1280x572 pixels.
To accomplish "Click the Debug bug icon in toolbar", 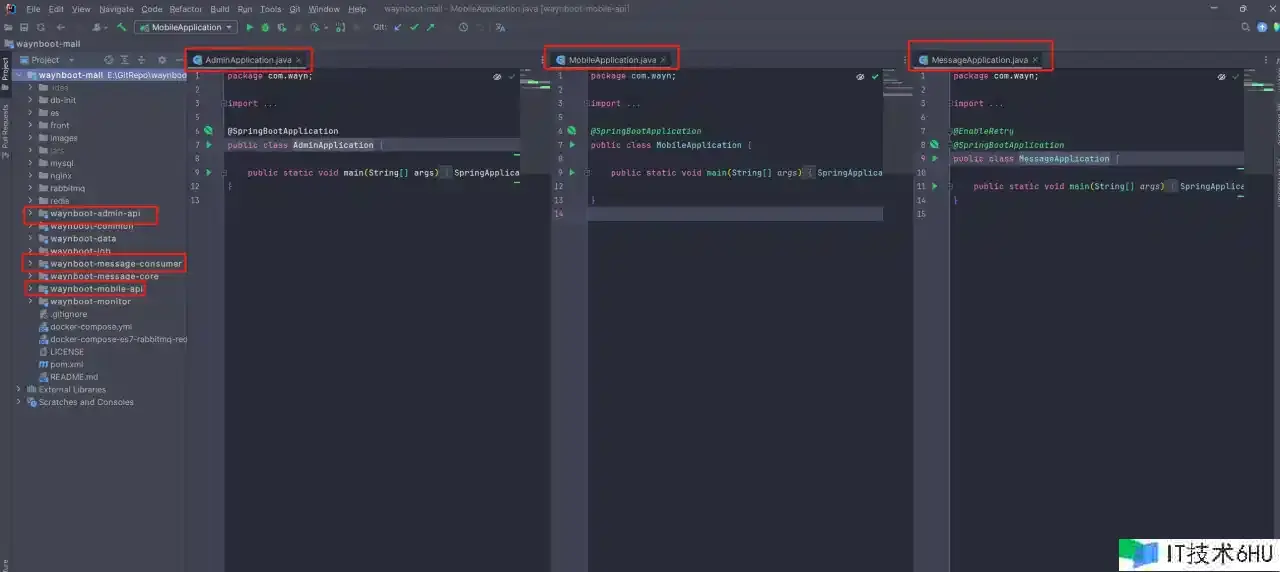I will (x=265, y=27).
